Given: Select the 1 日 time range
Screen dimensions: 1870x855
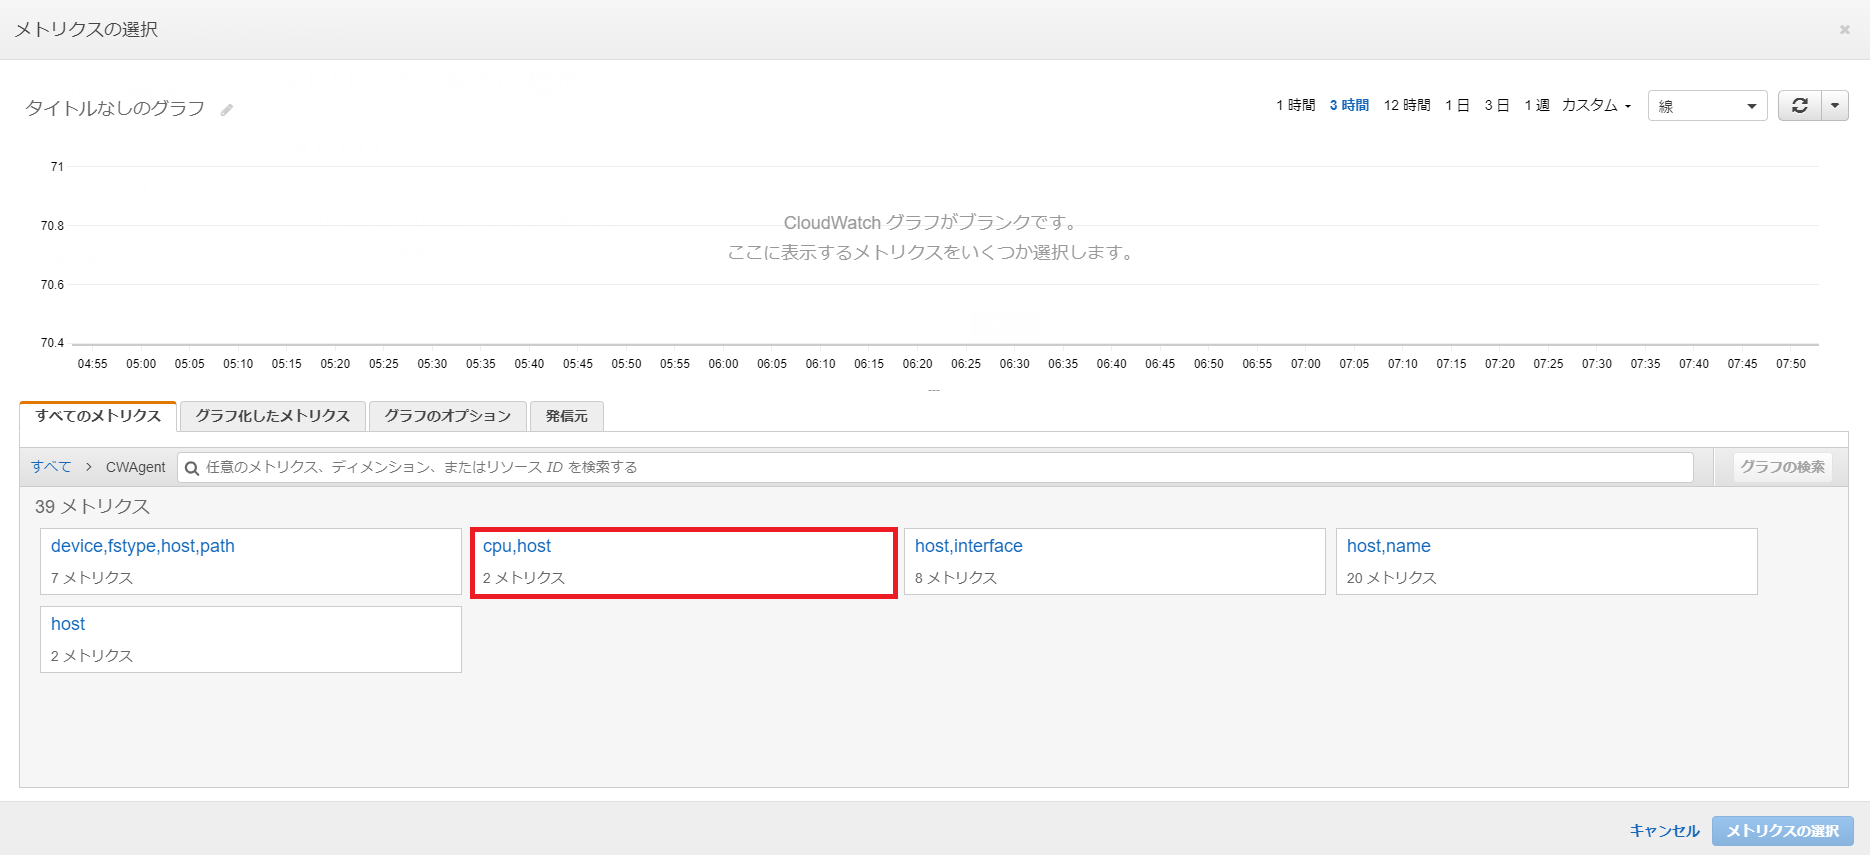Looking at the screenshot, I should pos(1457,105).
